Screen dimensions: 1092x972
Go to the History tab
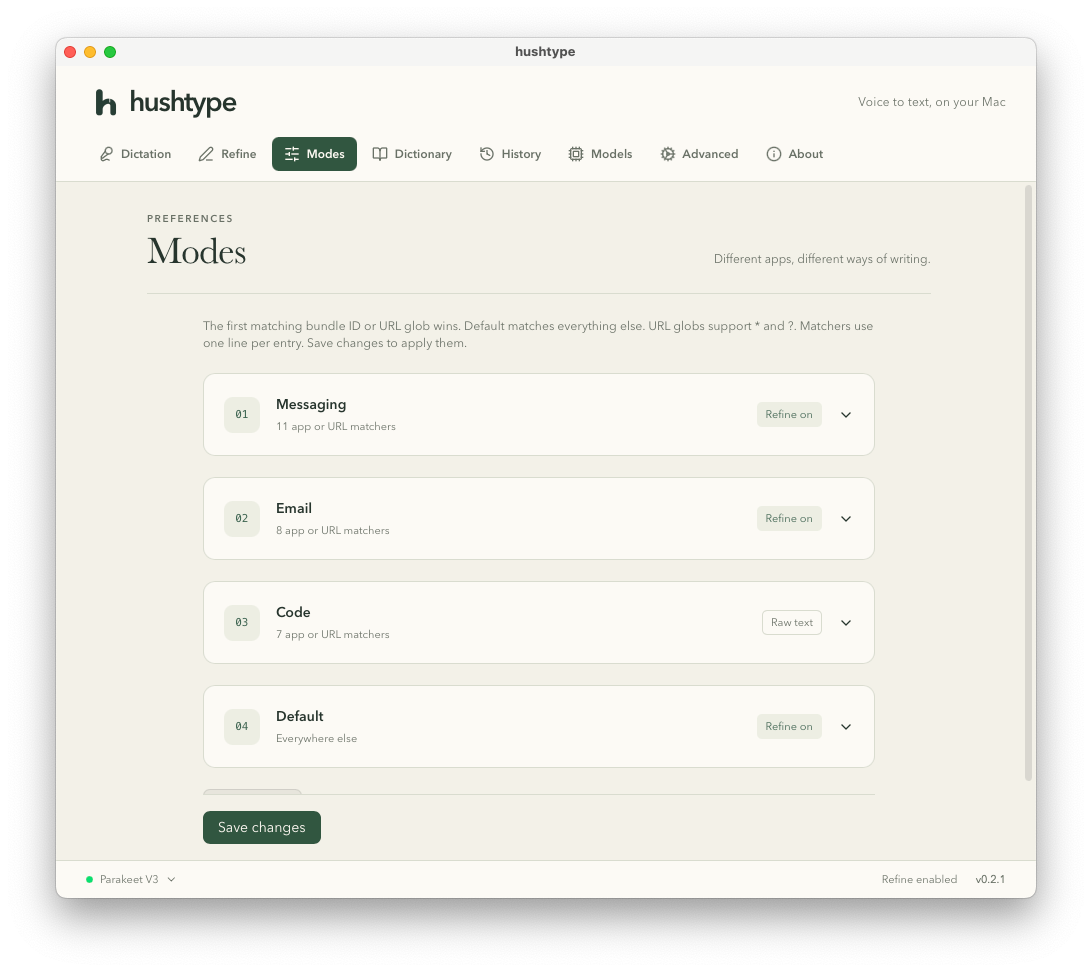[510, 154]
